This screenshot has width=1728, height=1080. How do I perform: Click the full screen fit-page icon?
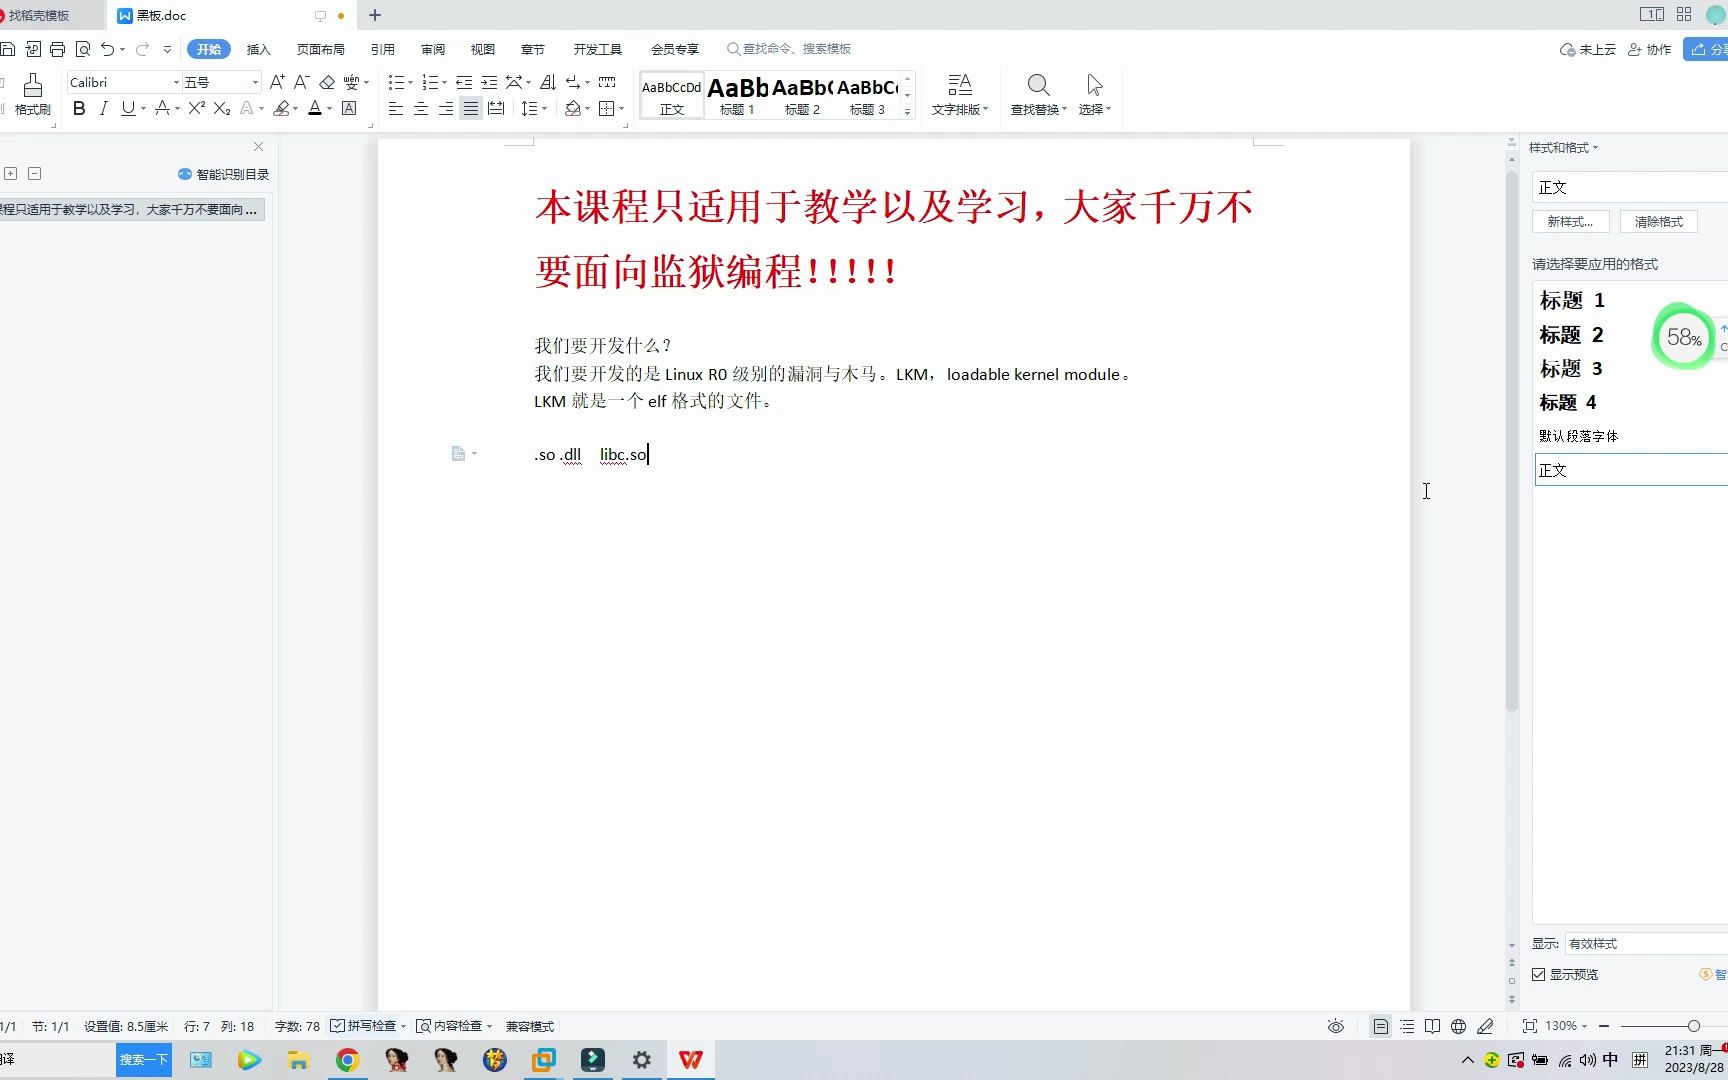(1529, 1026)
